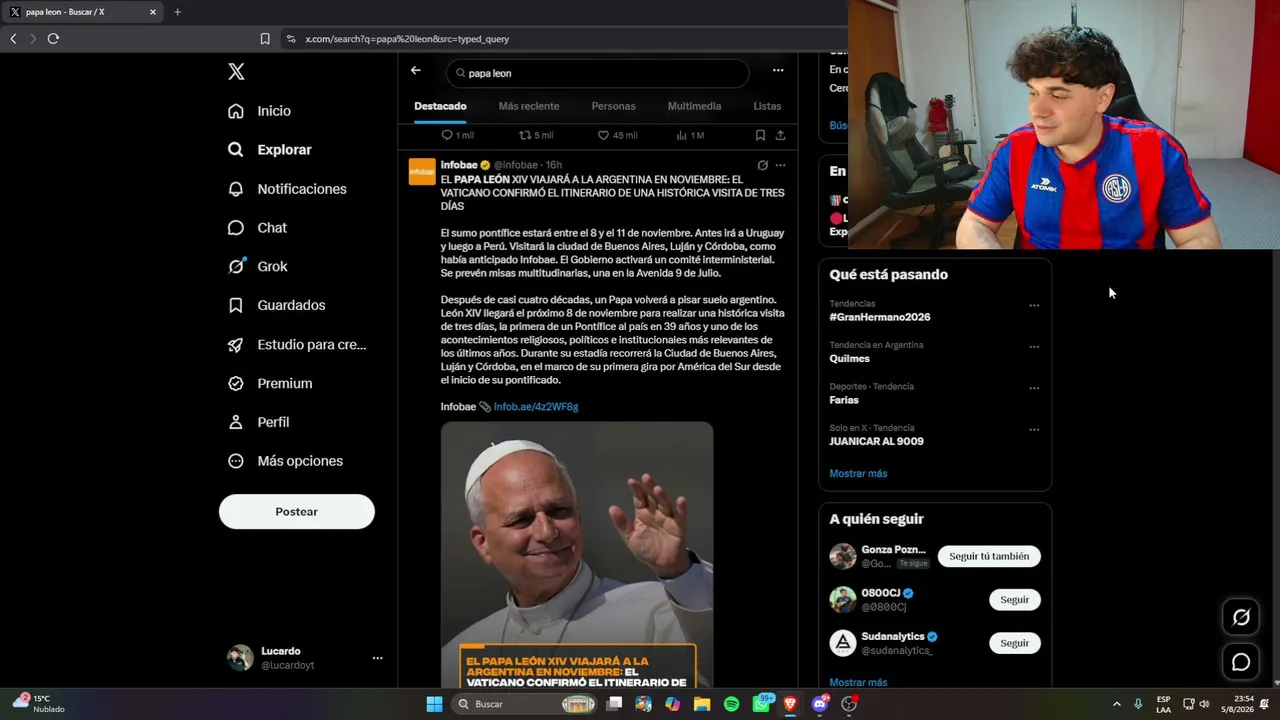Switch to the Listas tab

coord(767,106)
